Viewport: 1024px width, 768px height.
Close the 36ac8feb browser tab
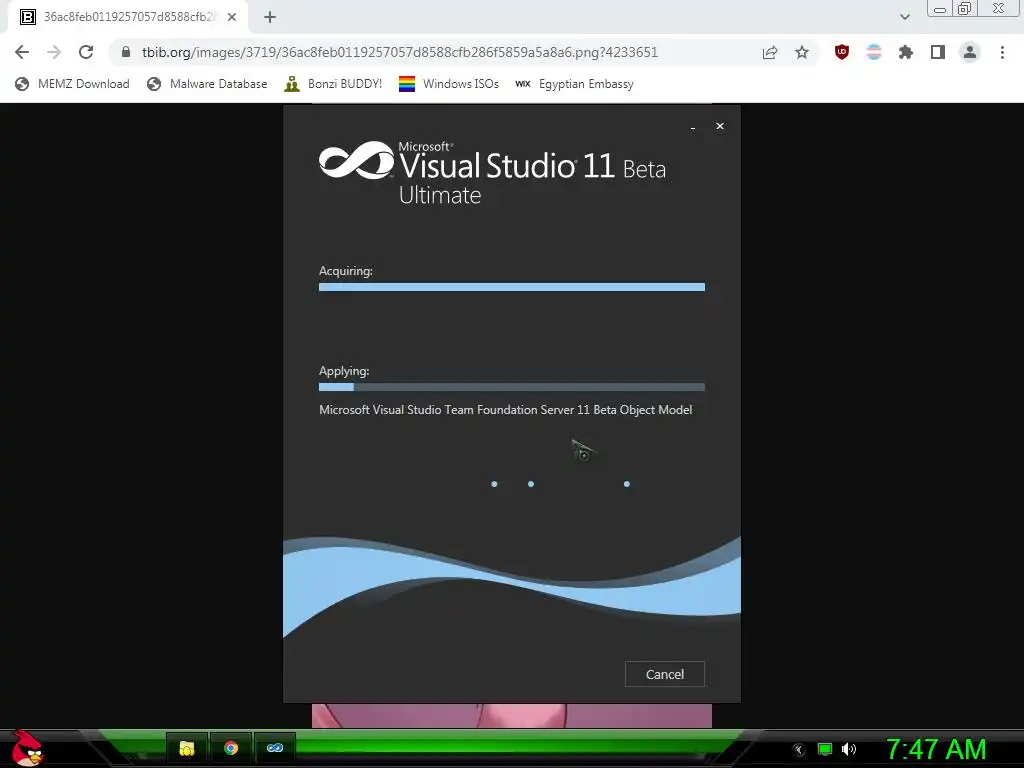(x=232, y=17)
